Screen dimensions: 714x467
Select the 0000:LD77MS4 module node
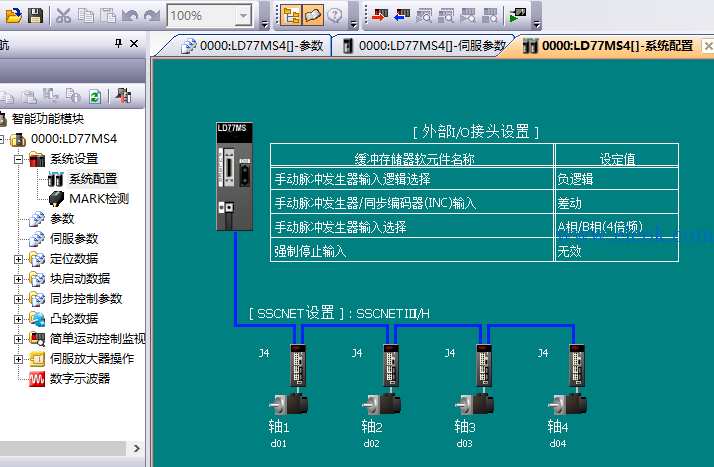tap(74, 139)
